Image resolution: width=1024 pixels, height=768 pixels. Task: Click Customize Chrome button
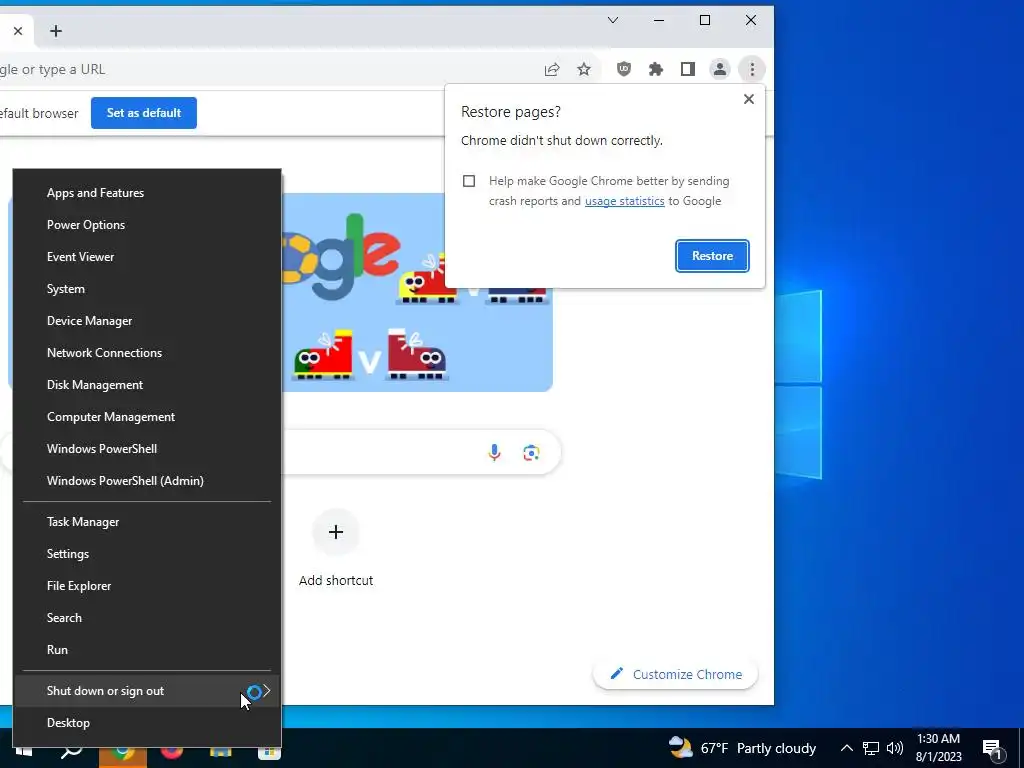point(675,675)
